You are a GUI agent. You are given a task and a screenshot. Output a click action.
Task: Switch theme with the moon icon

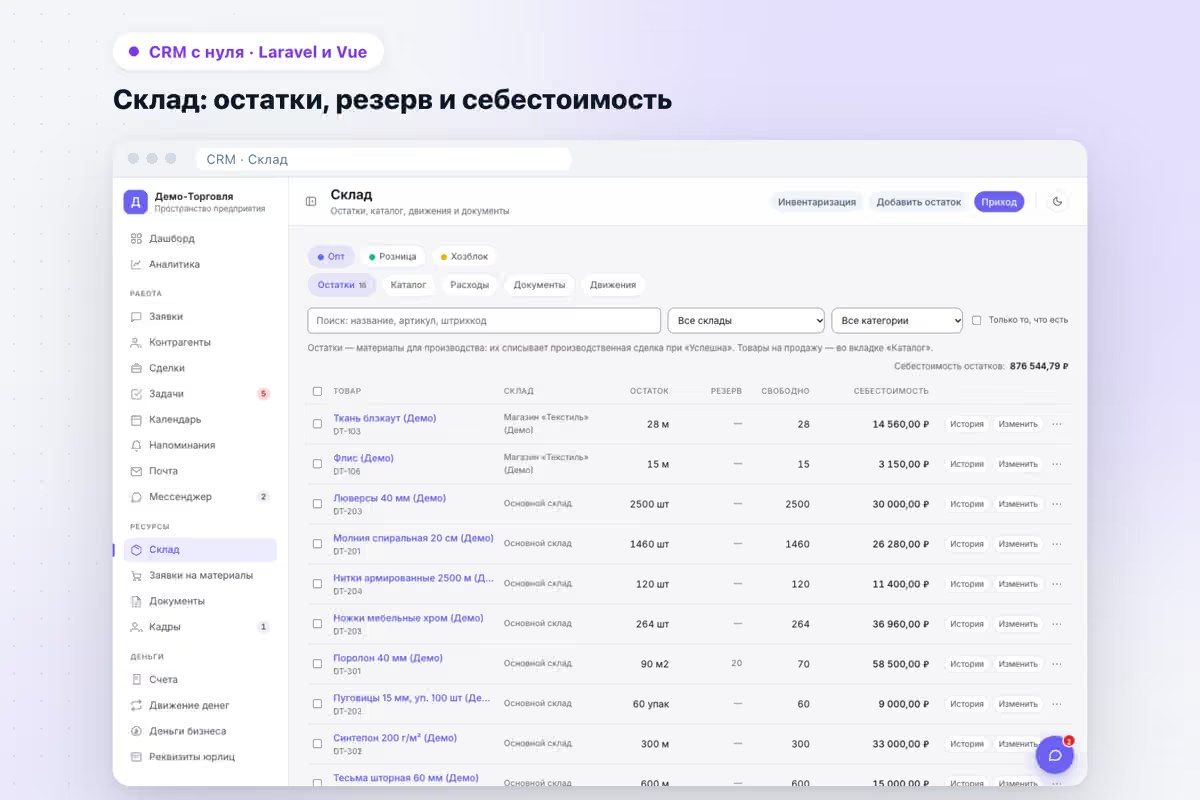point(1058,202)
